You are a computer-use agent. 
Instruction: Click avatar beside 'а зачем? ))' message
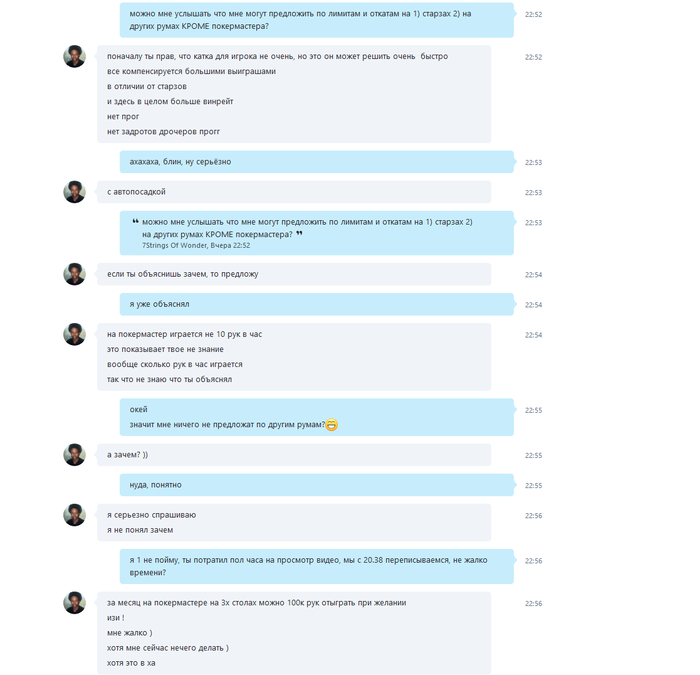[74, 455]
